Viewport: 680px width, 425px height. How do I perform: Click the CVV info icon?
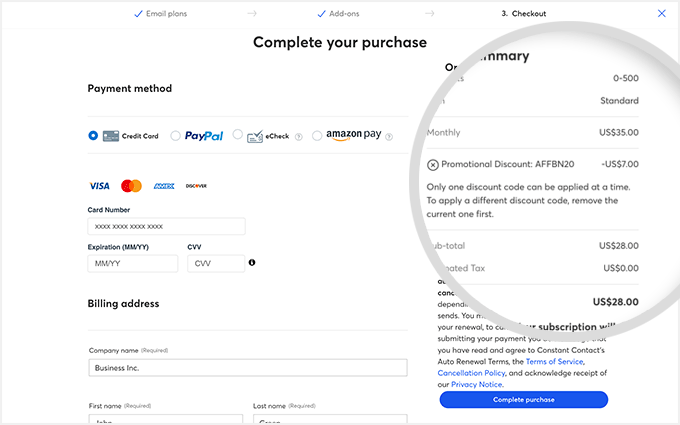(252, 263)
